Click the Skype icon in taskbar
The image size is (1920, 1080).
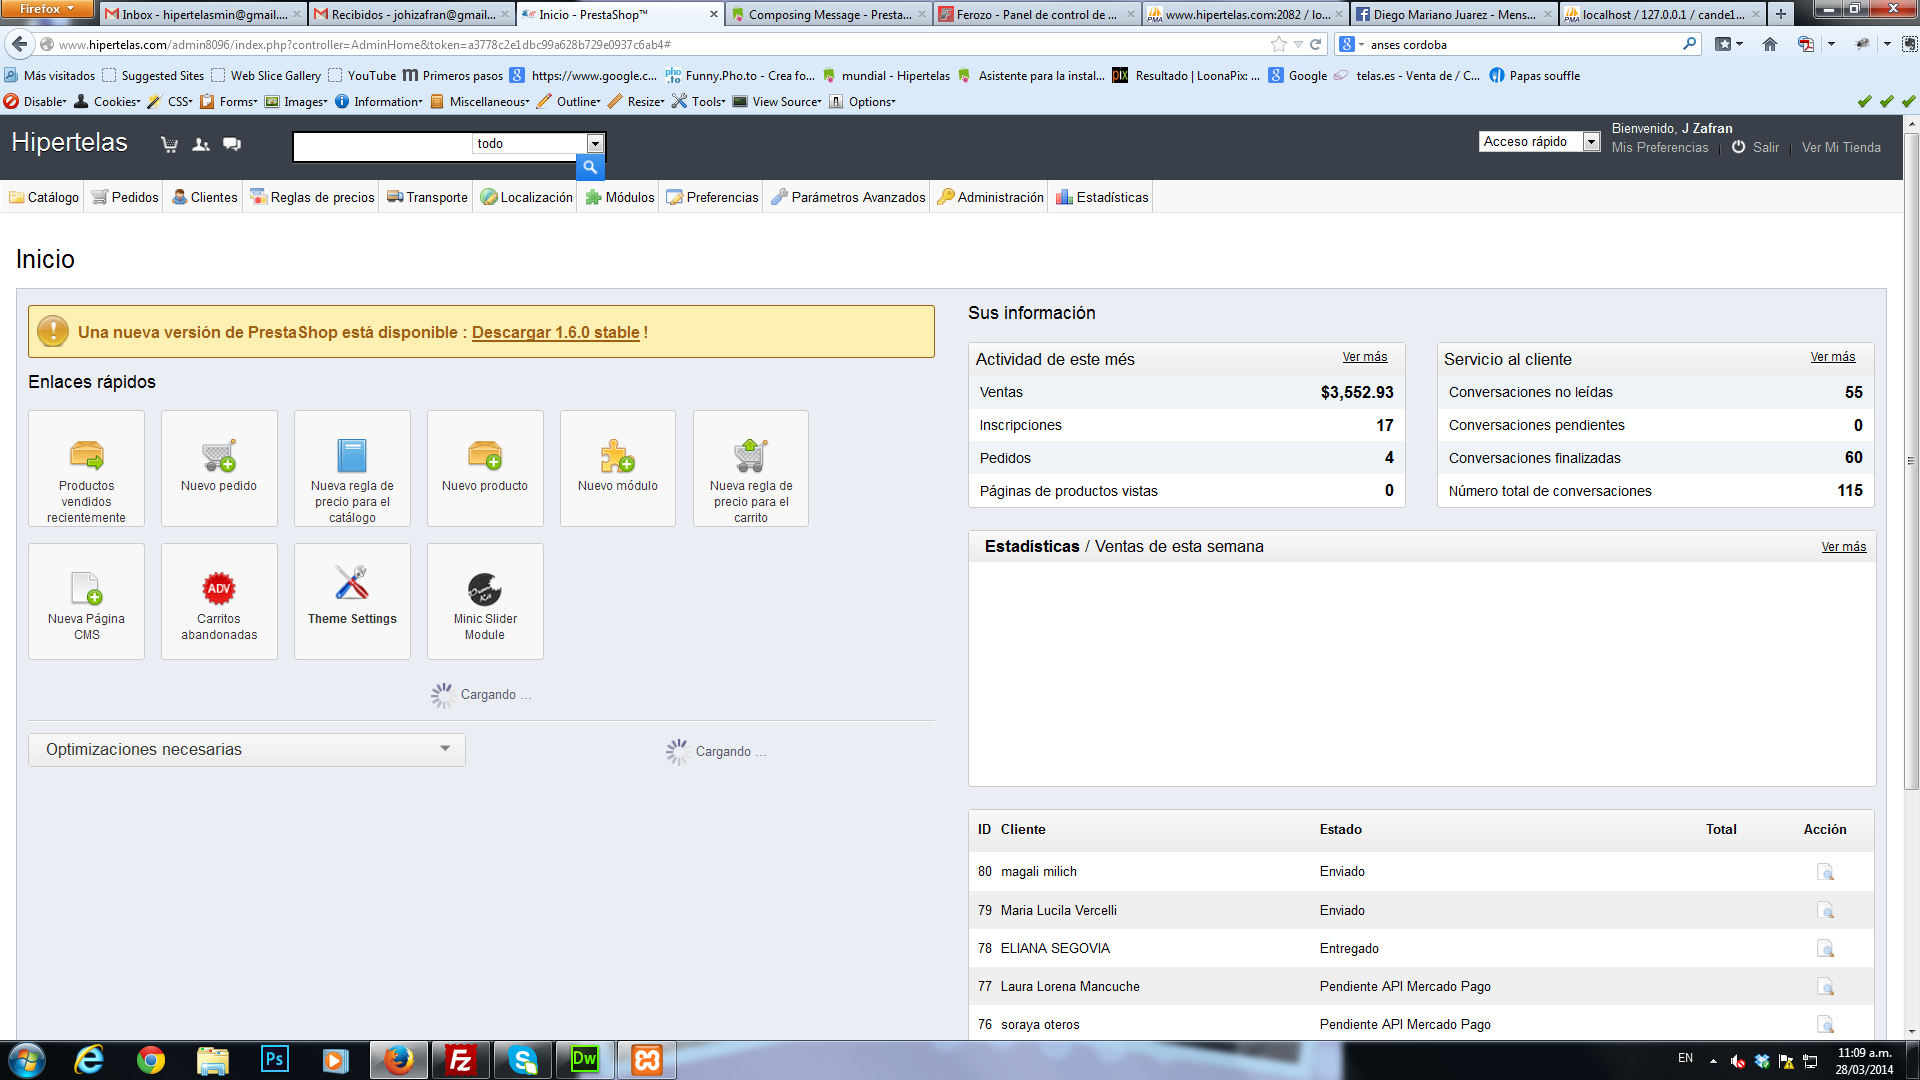click(x=522, y=1060)
